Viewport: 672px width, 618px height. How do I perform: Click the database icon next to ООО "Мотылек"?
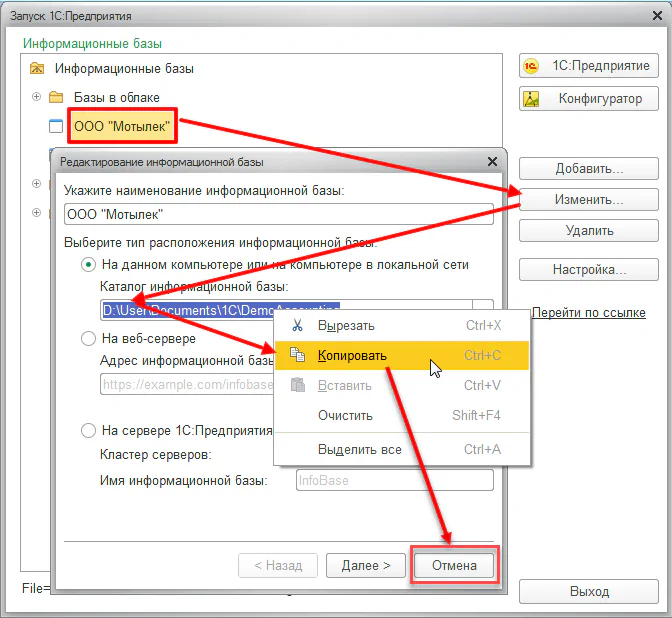(x=56, y=126)
